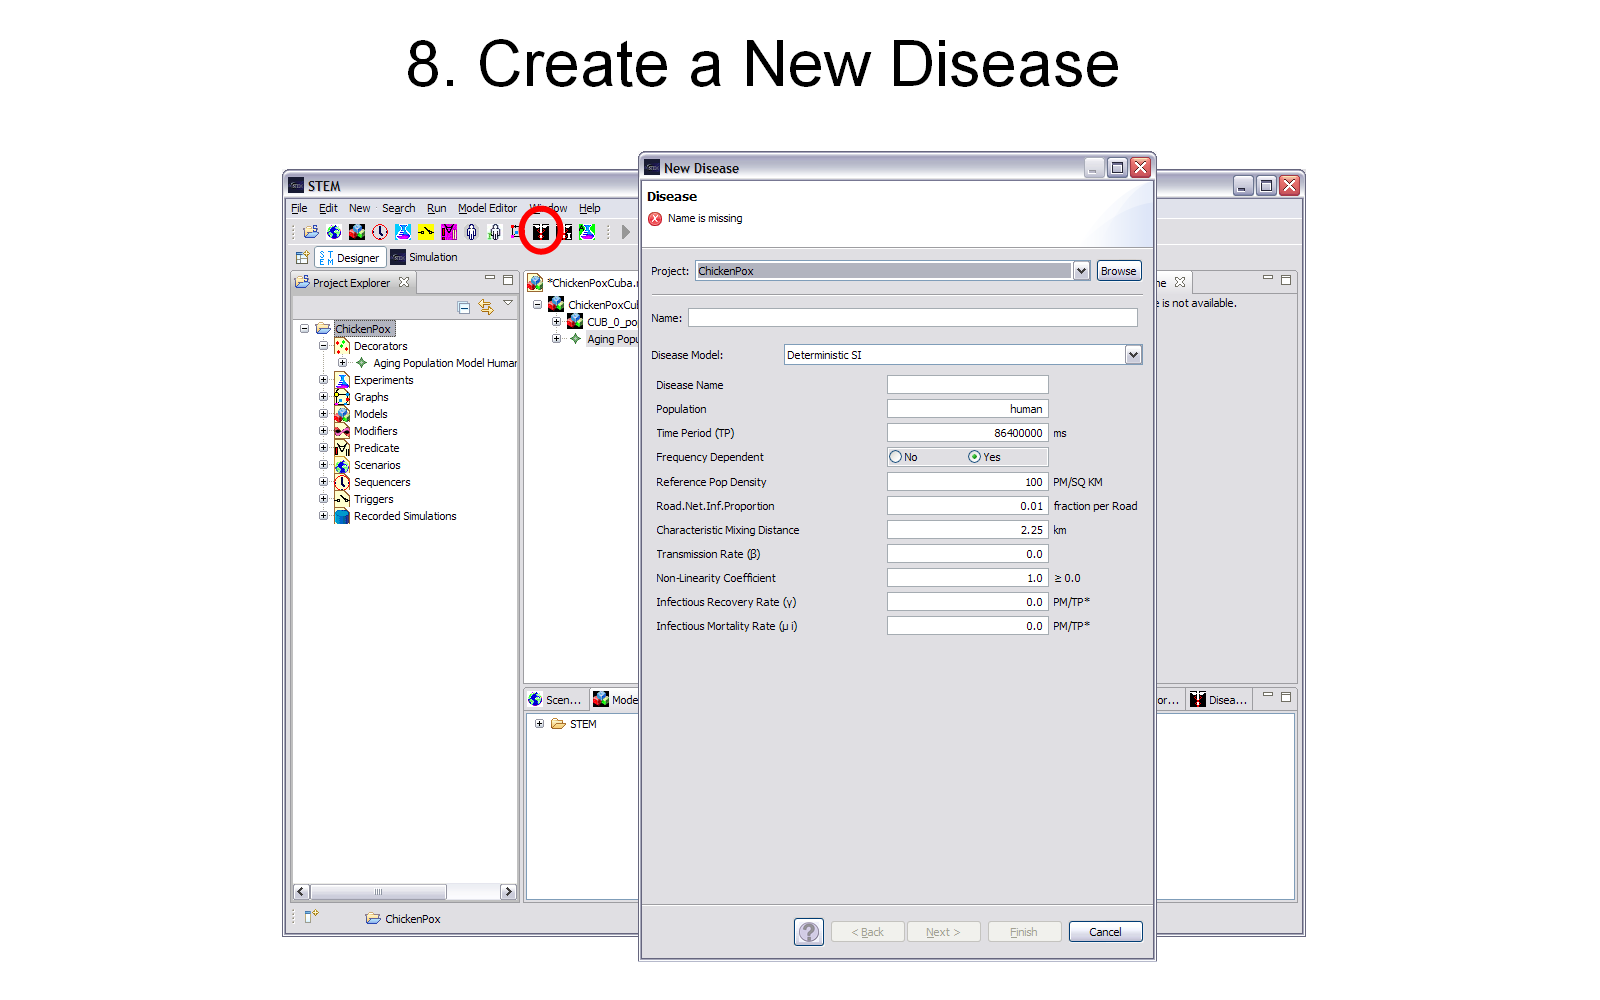
Task: Click the yellow Trigger switch toolbar icon
Action: coord(426,232)
